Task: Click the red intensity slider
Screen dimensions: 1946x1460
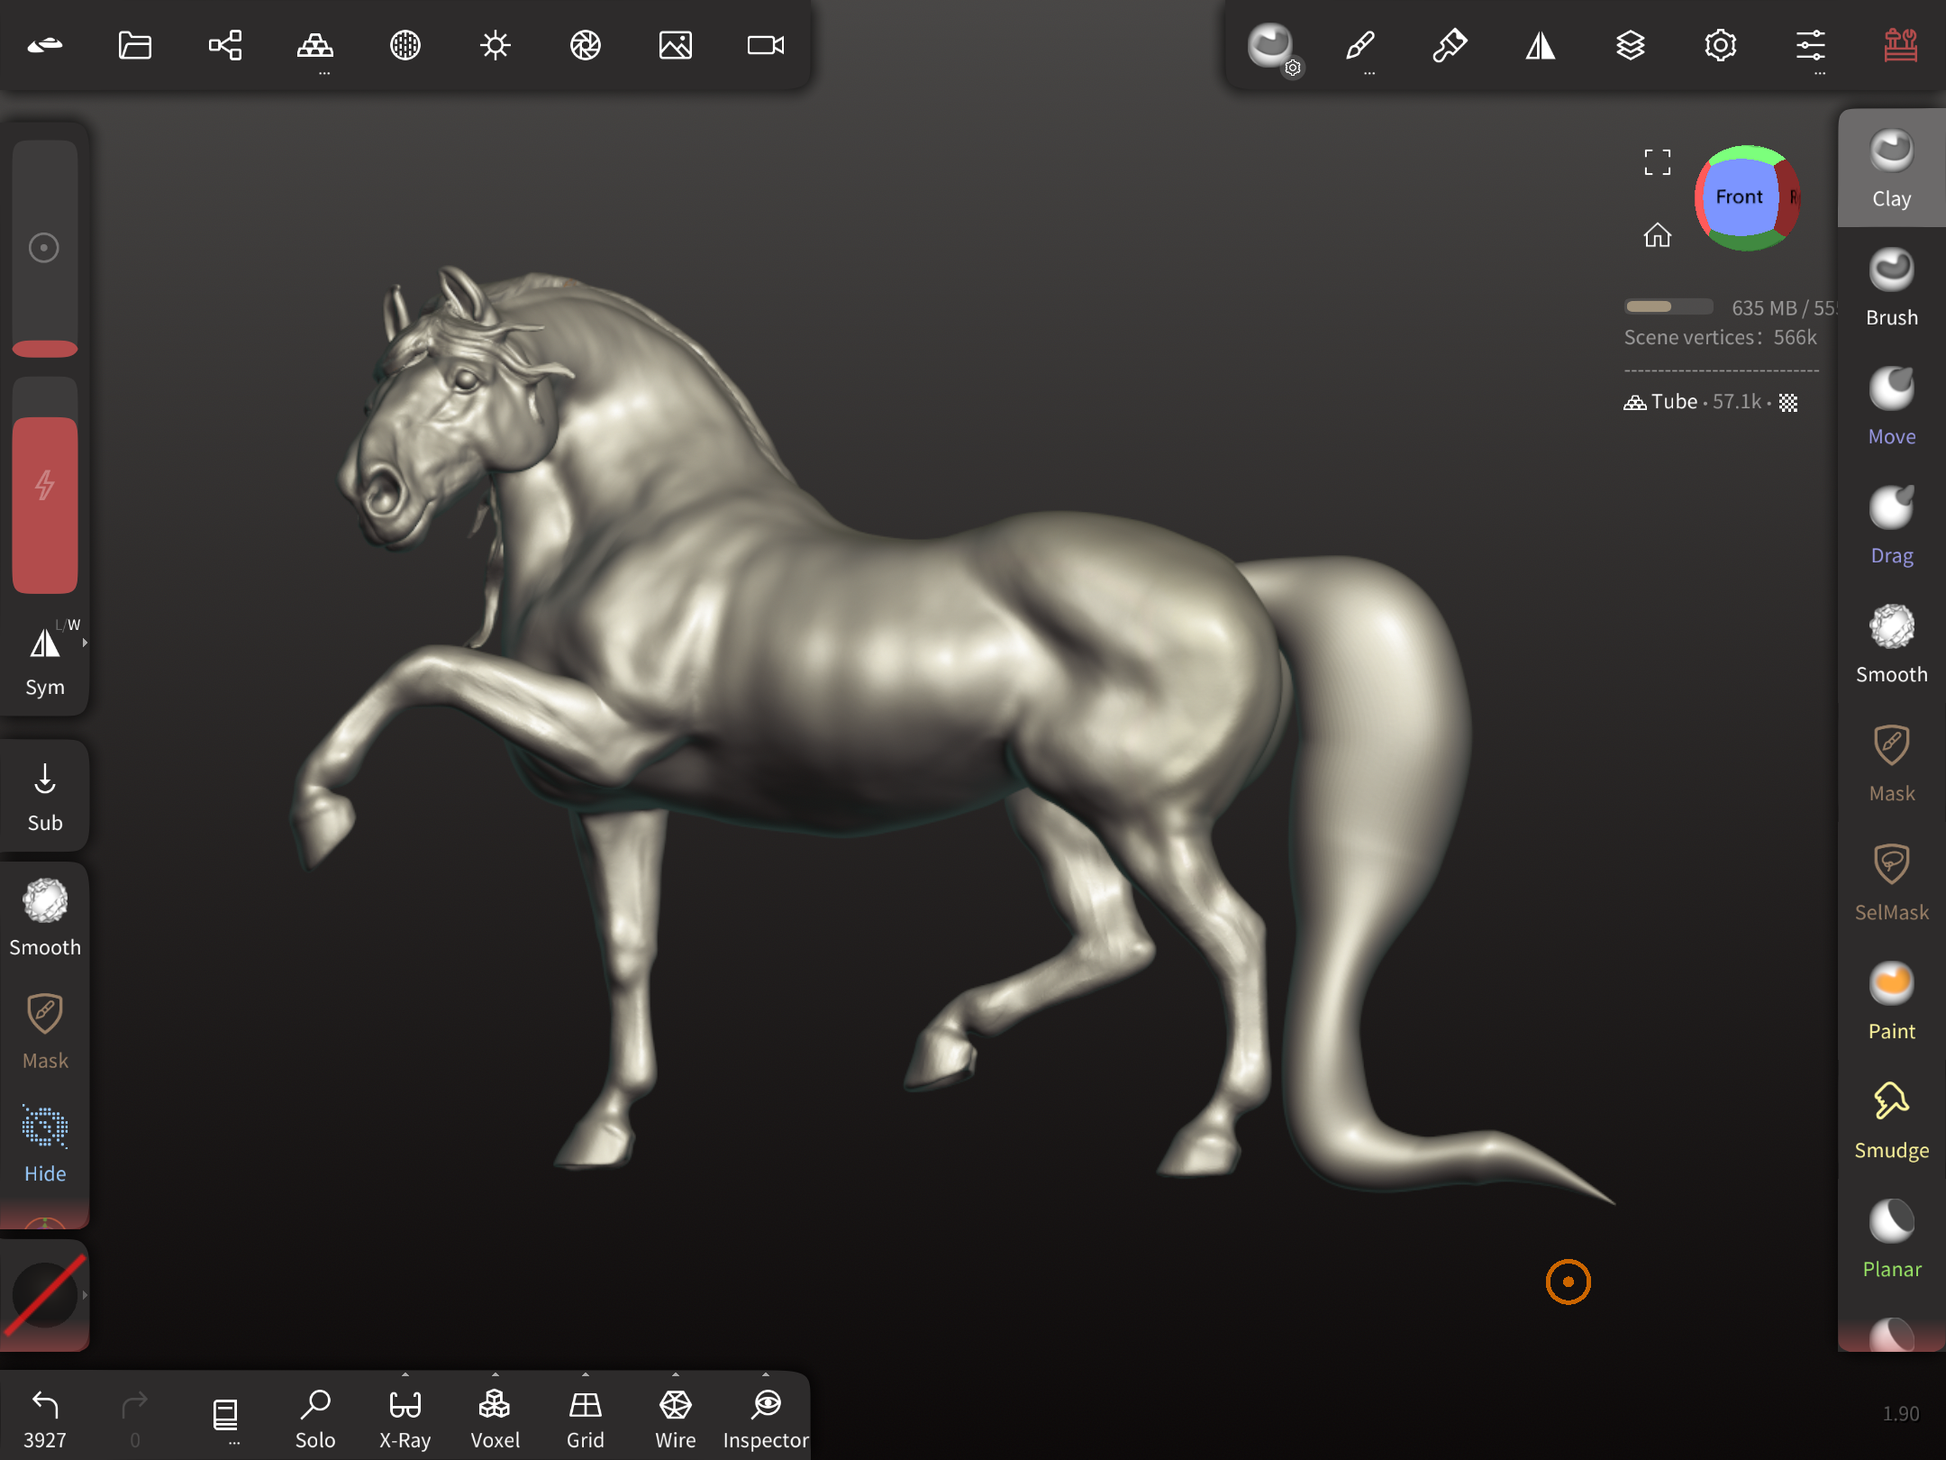Action: tap(44, 505)
